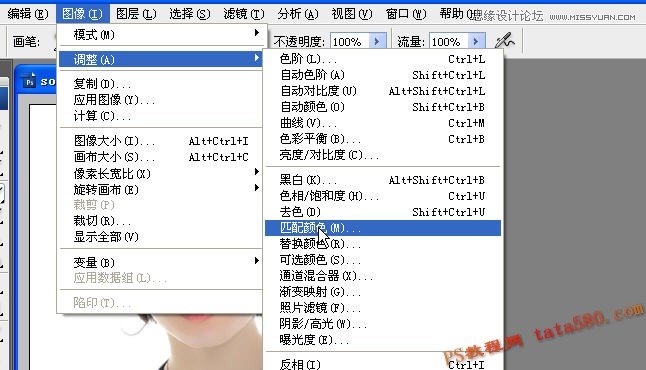Click 匹配颜色(M) menu item

pos(383,228)
